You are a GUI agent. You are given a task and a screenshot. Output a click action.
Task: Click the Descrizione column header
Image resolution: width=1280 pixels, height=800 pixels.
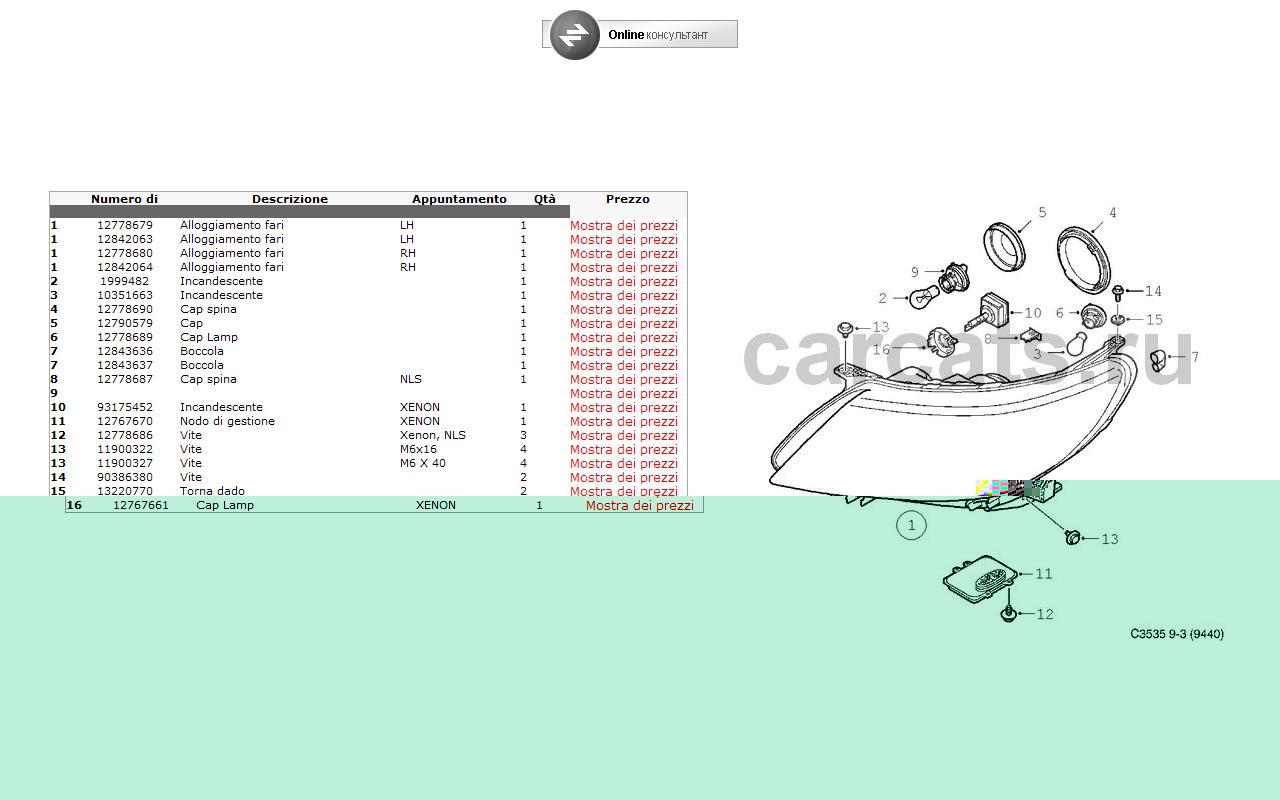pos(289,199)
